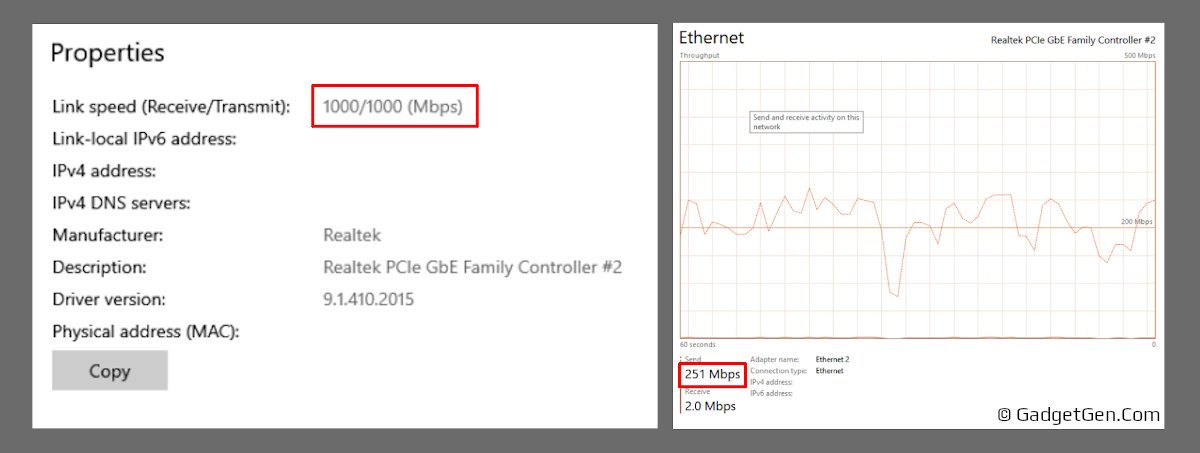
Task: Click the Copy button under Properties
Action: [x=110, y=371]
